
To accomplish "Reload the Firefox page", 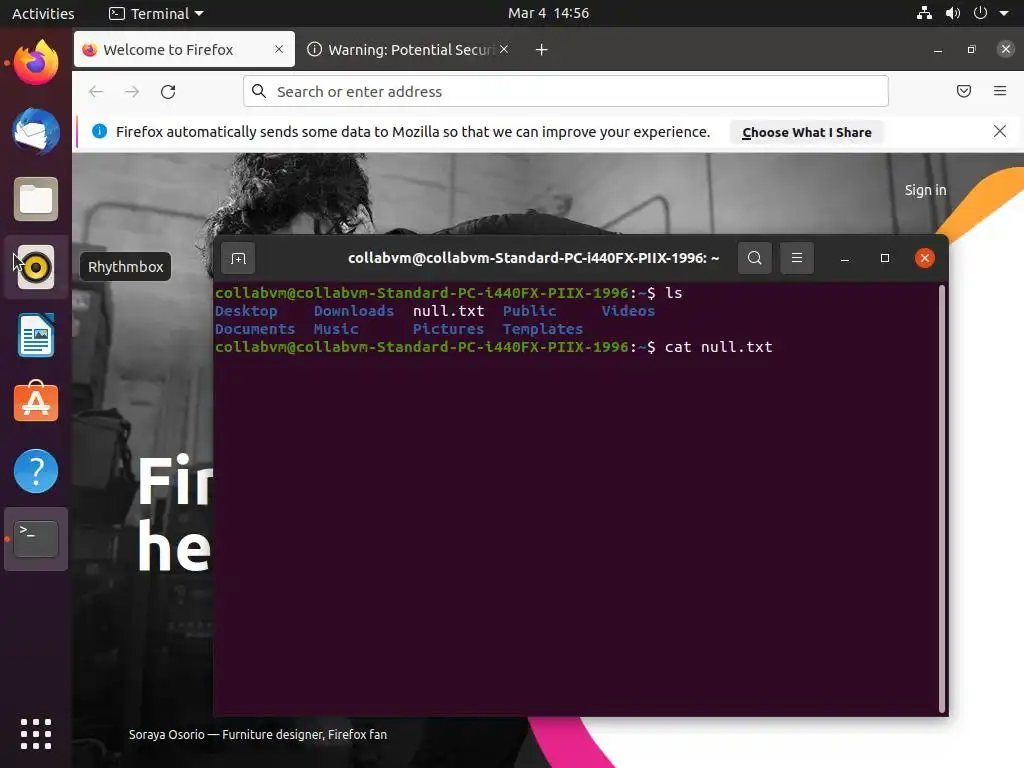I will (168, 91).
